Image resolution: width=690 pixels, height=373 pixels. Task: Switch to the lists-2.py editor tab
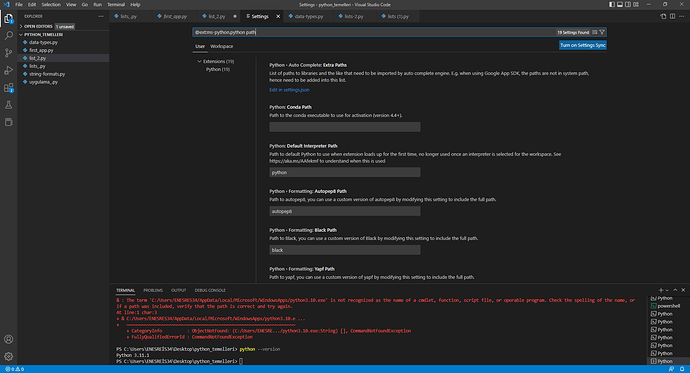click(x=354, y=16)
